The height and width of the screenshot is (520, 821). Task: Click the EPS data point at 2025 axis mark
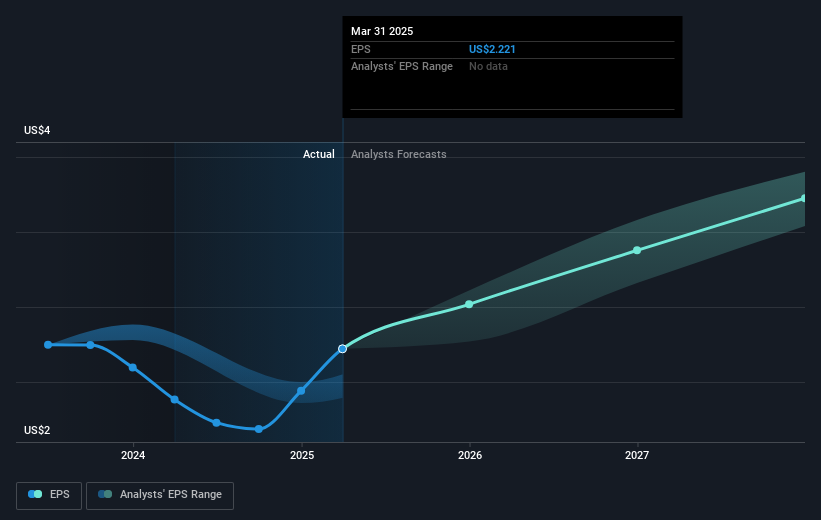[x=301, y=391]
